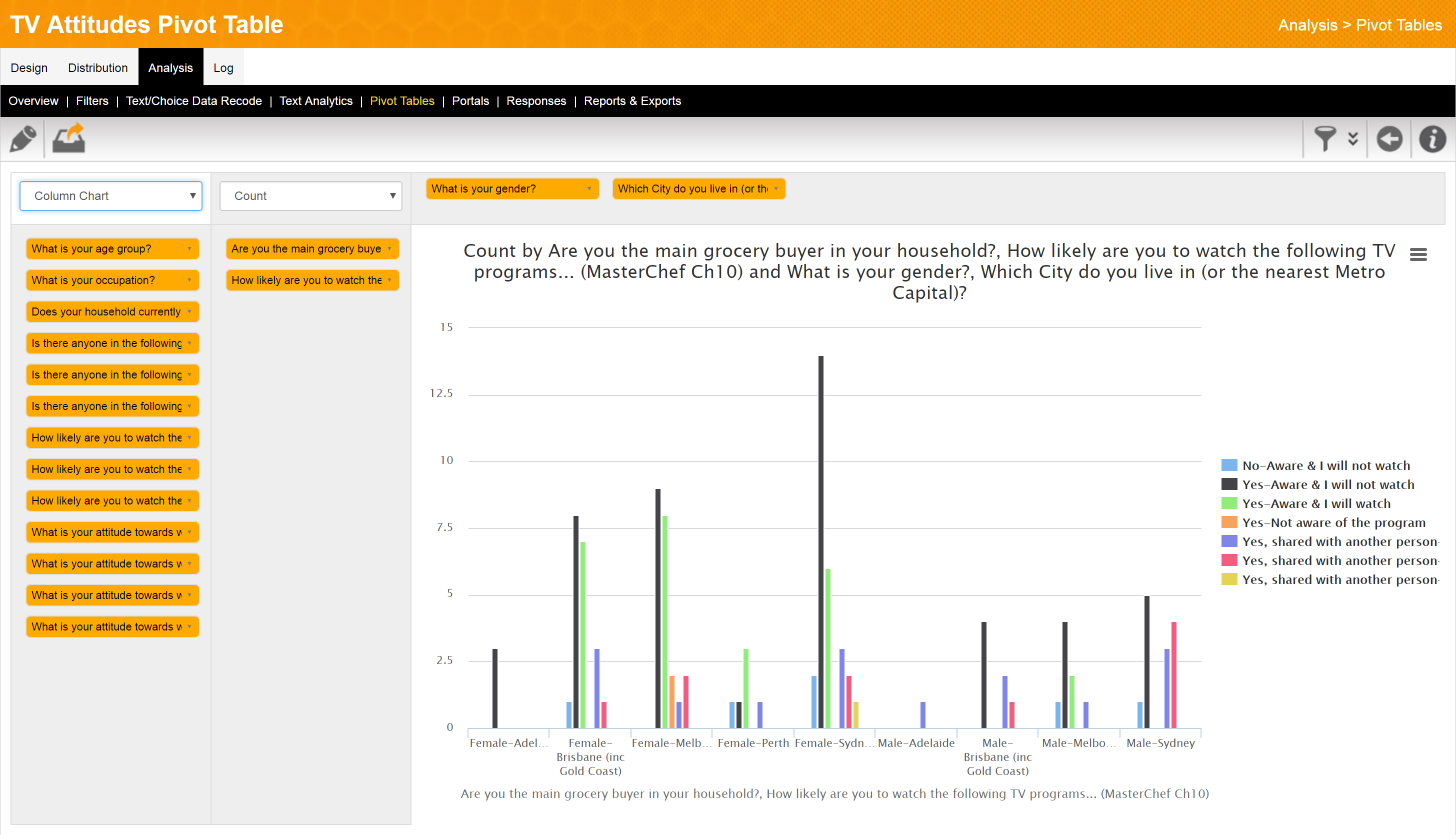Open the export/share icon in the toolbar
Viewport: 1456px width, 835px height.
67,138
